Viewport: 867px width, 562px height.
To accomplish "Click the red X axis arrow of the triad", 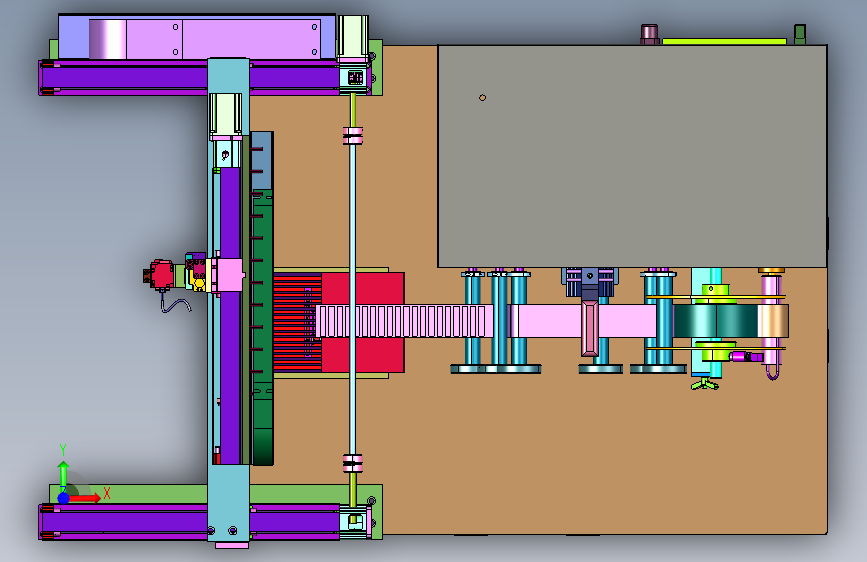I will (x=86, y=498).
